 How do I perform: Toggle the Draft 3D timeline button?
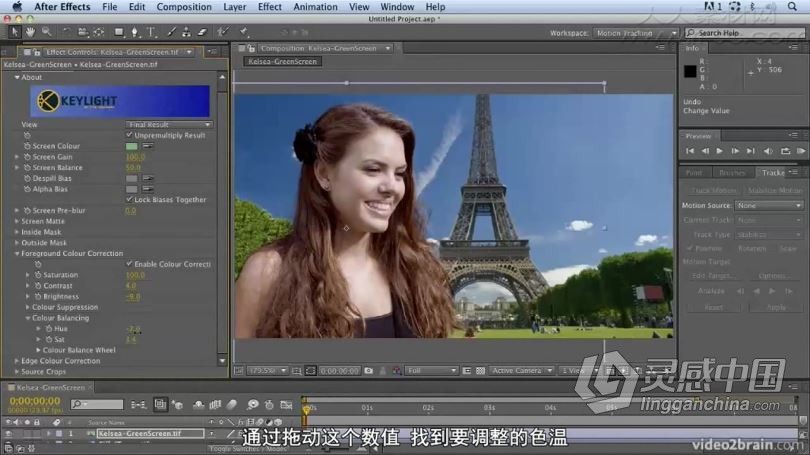[x=178, y=405]
